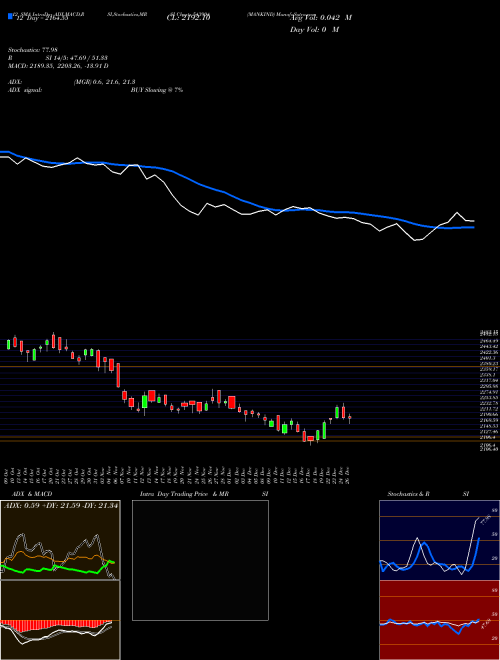This screenshot has height=660, width=500.
Task: Click the 'Stochastics & R' panel title
Action: click(408, 494)
